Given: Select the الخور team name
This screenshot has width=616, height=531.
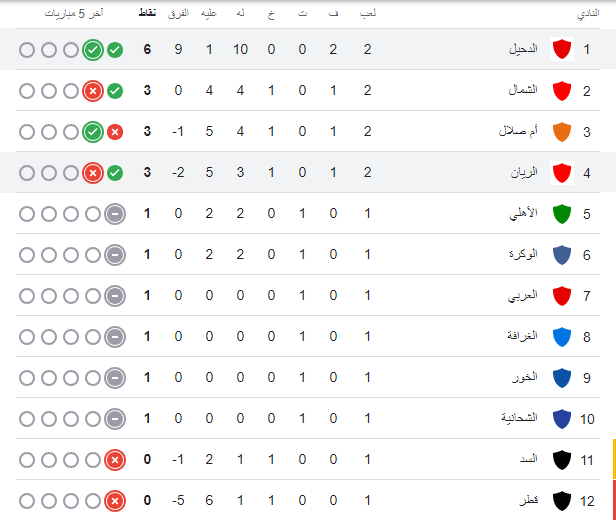Looking at the screenshot, I should coord(525,378).
